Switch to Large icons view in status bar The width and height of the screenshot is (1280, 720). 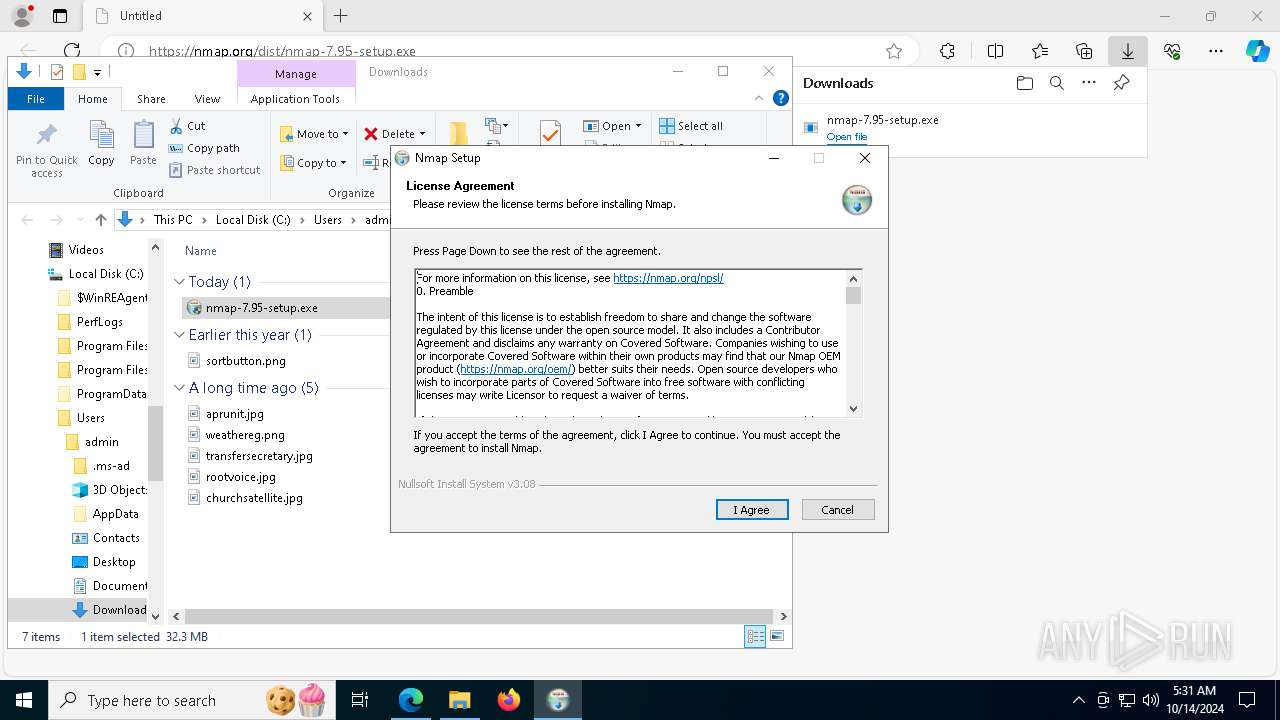[777, 637]
